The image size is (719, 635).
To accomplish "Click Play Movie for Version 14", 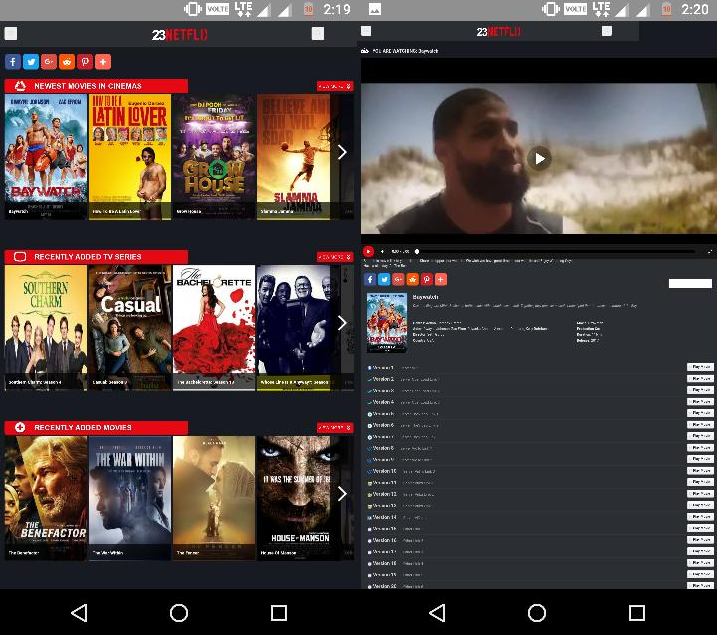I will (x=700, y=517).
